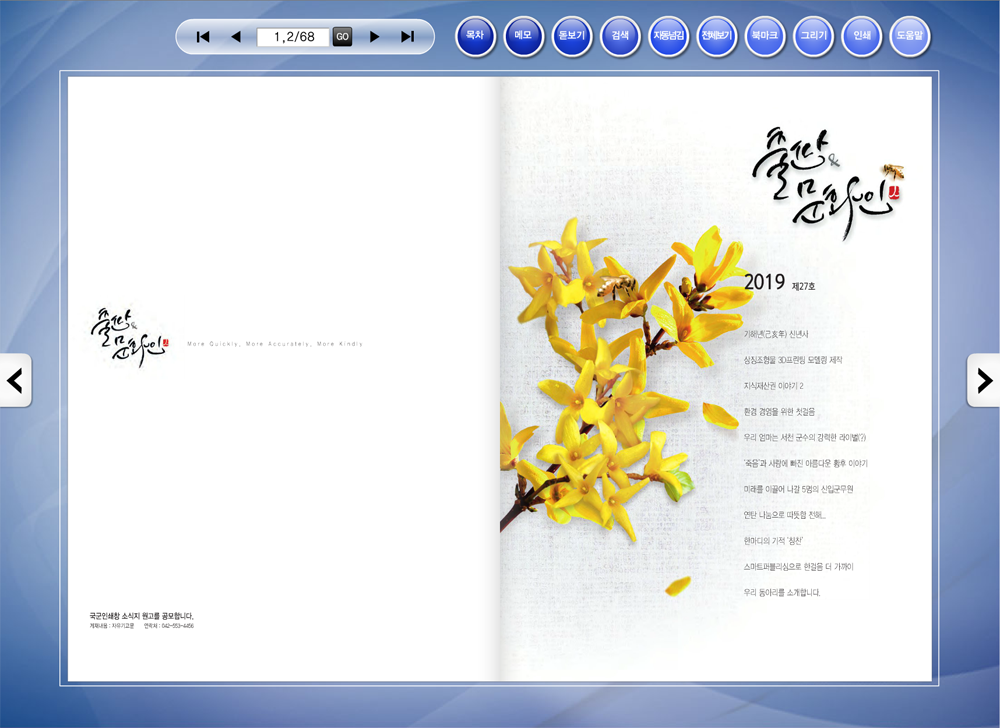Open the 도움말 help
The image size is (1000, 728).
coord(910,36)
